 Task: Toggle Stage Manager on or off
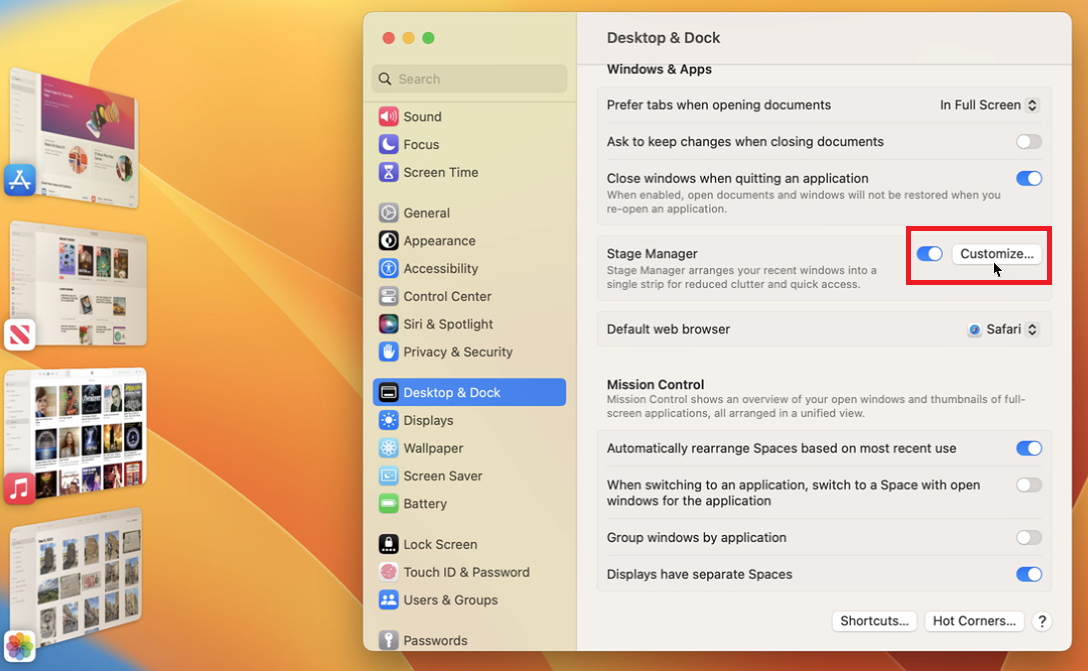point(928,254)
